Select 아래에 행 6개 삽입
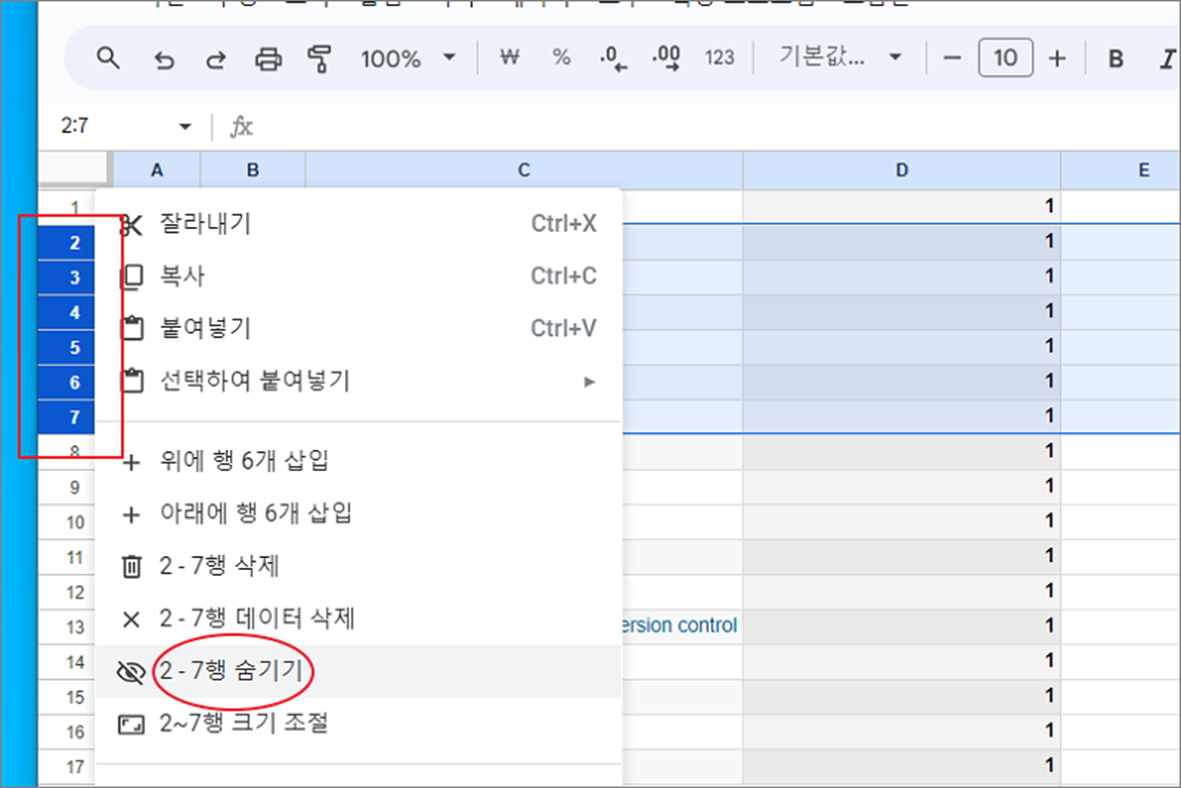The image size is (1181, 788). click(x=359, y=513)
